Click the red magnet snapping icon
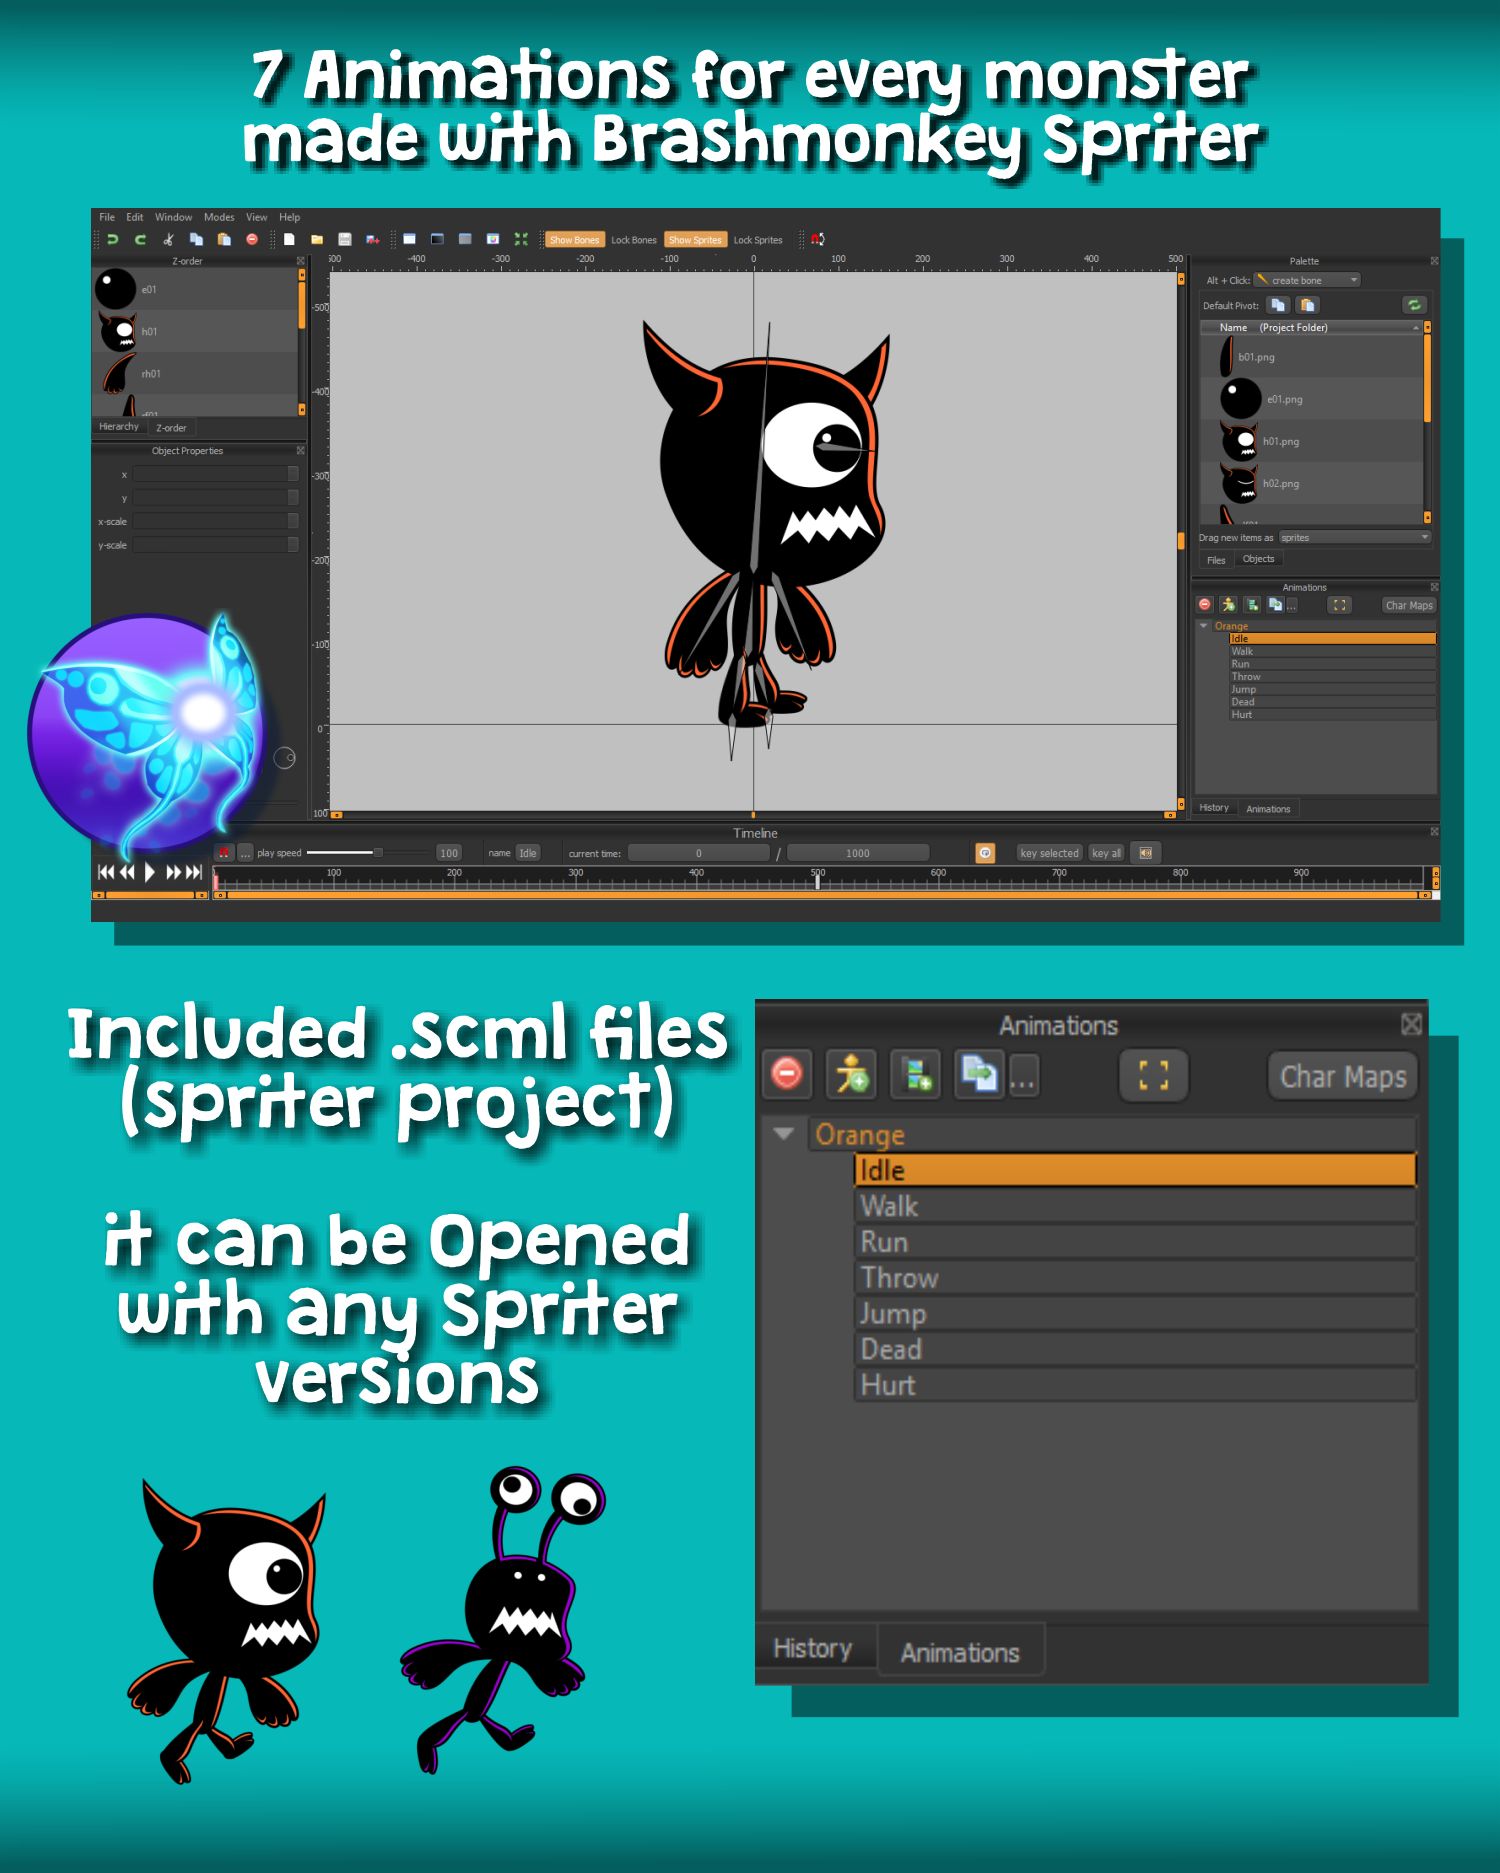Viewport: 1500px width, 1873px height. click(x=818, y=239)
